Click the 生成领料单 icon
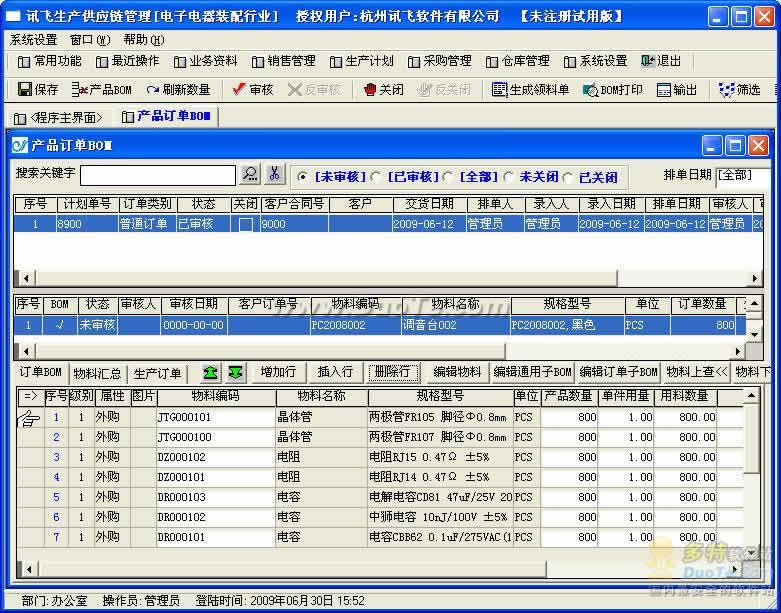The height and width of the screenshot is (613, 781). pos(499,90)
